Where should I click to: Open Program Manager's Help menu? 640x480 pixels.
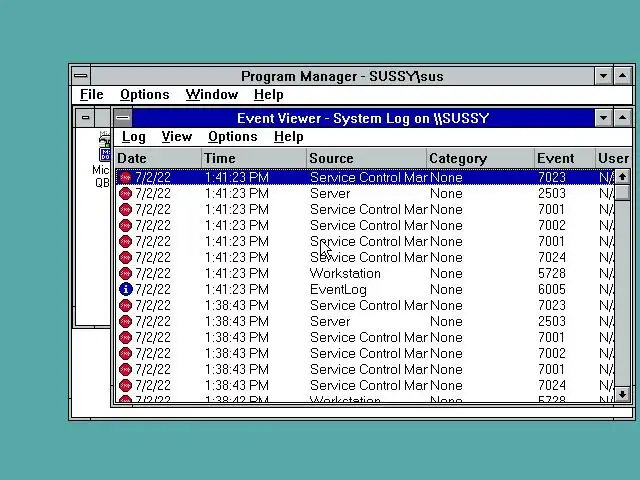(268, 95)
